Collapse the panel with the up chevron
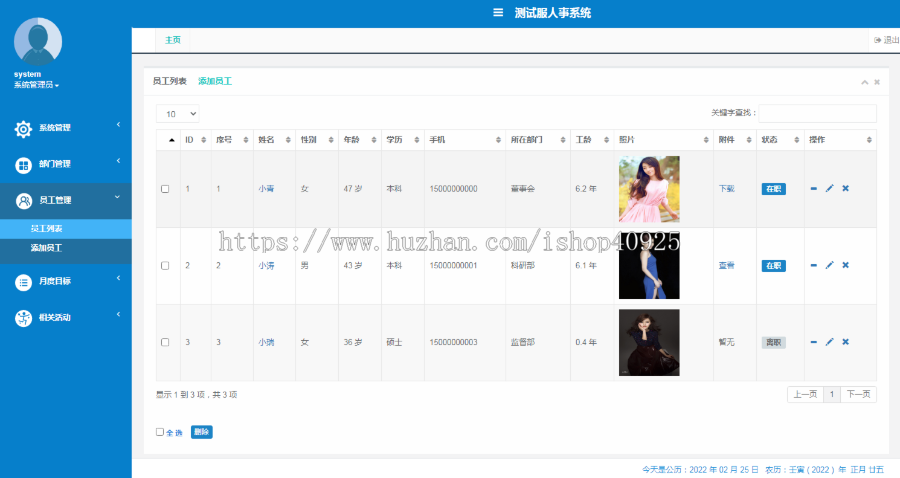The width and height of the screenshot is (900, 478). coord(864,83)
